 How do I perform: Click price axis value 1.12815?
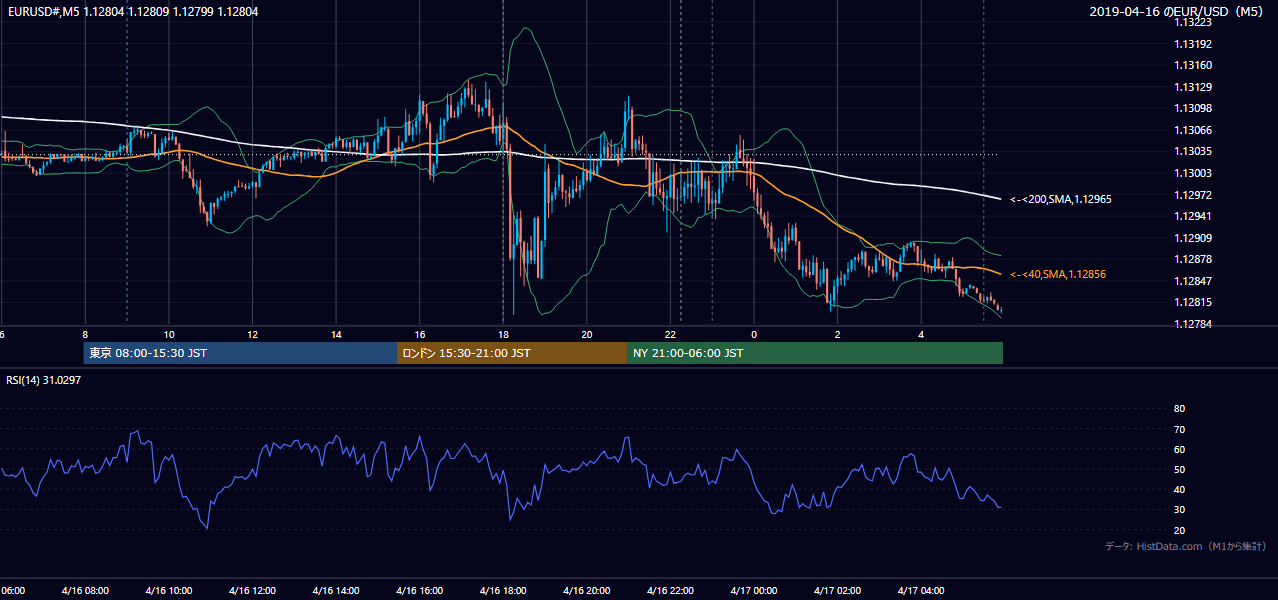(x=1193, y=302)
